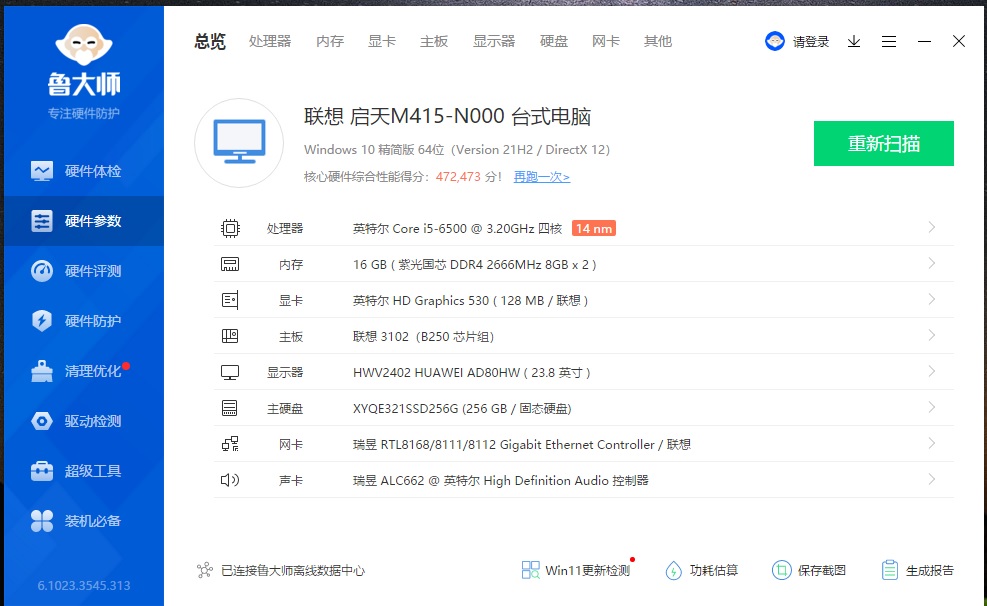Switch to the 其他 tab
987x606 pixels.
(658, 42)
